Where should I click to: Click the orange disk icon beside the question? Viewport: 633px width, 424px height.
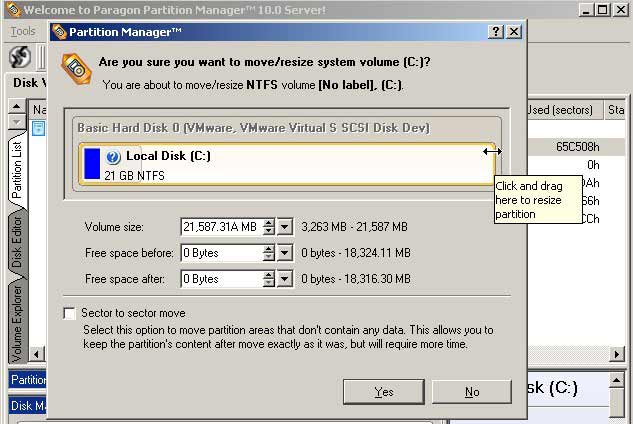76,69
